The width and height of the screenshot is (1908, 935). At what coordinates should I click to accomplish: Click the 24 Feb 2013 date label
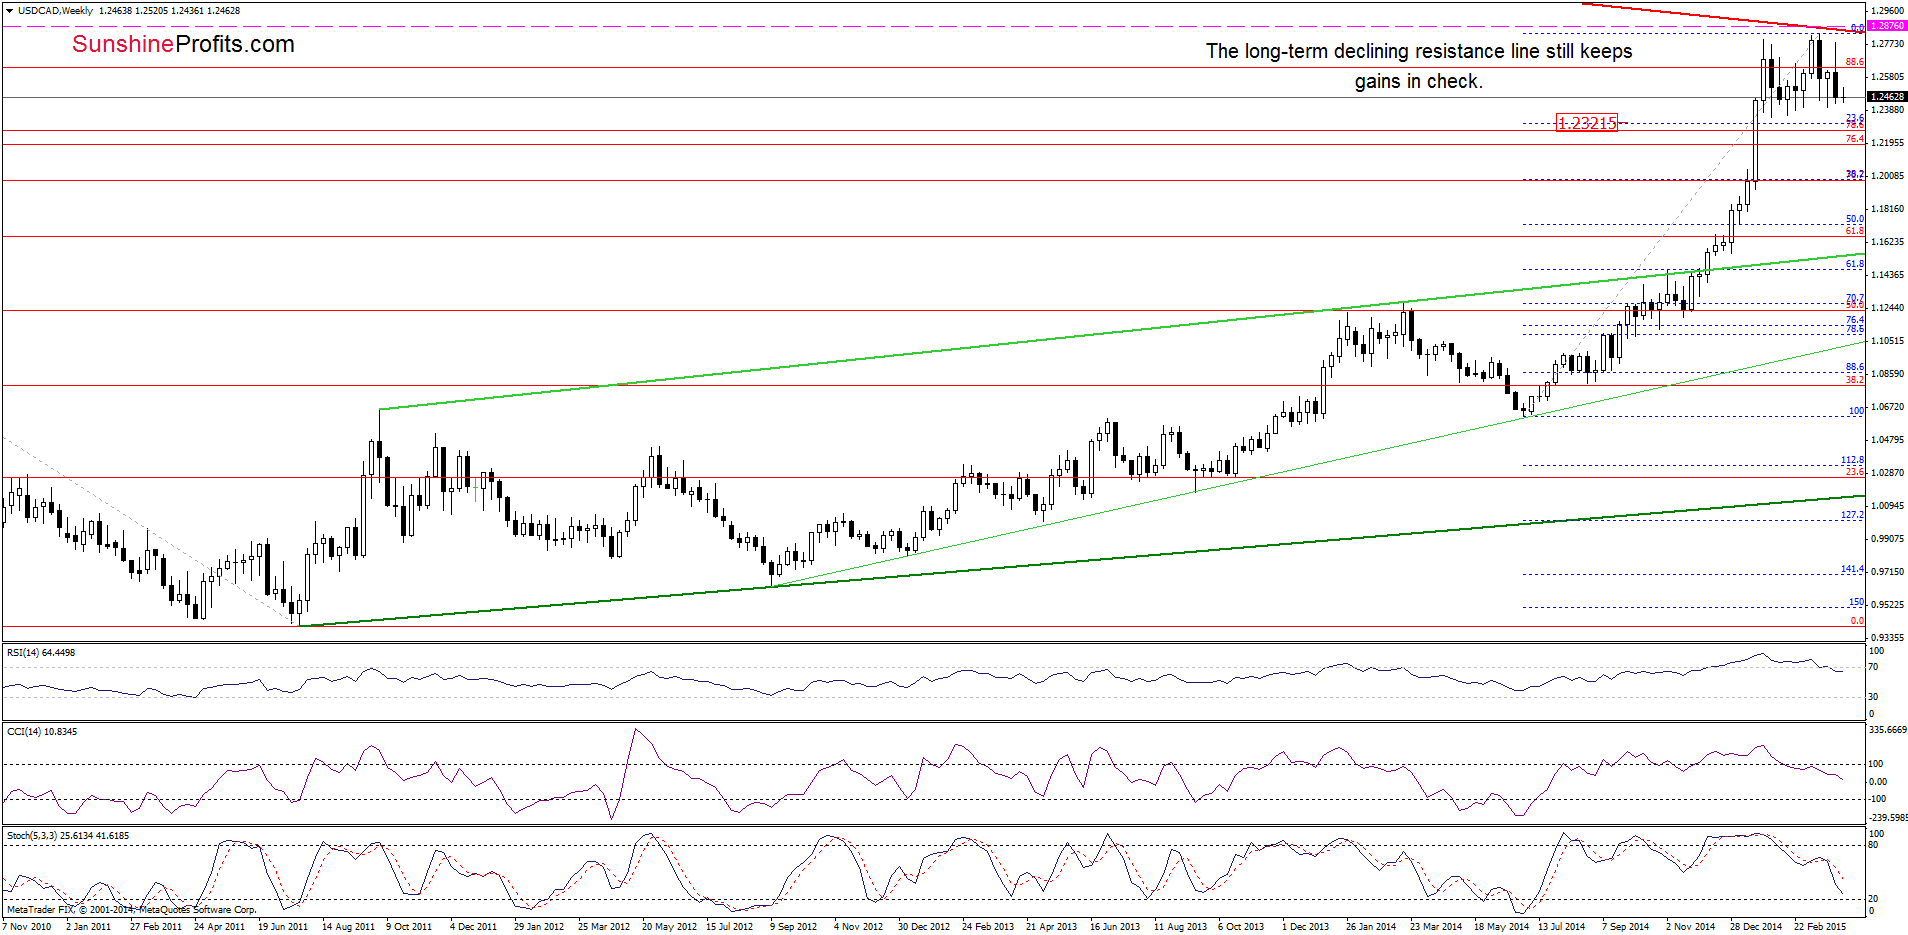click(988, 927)
